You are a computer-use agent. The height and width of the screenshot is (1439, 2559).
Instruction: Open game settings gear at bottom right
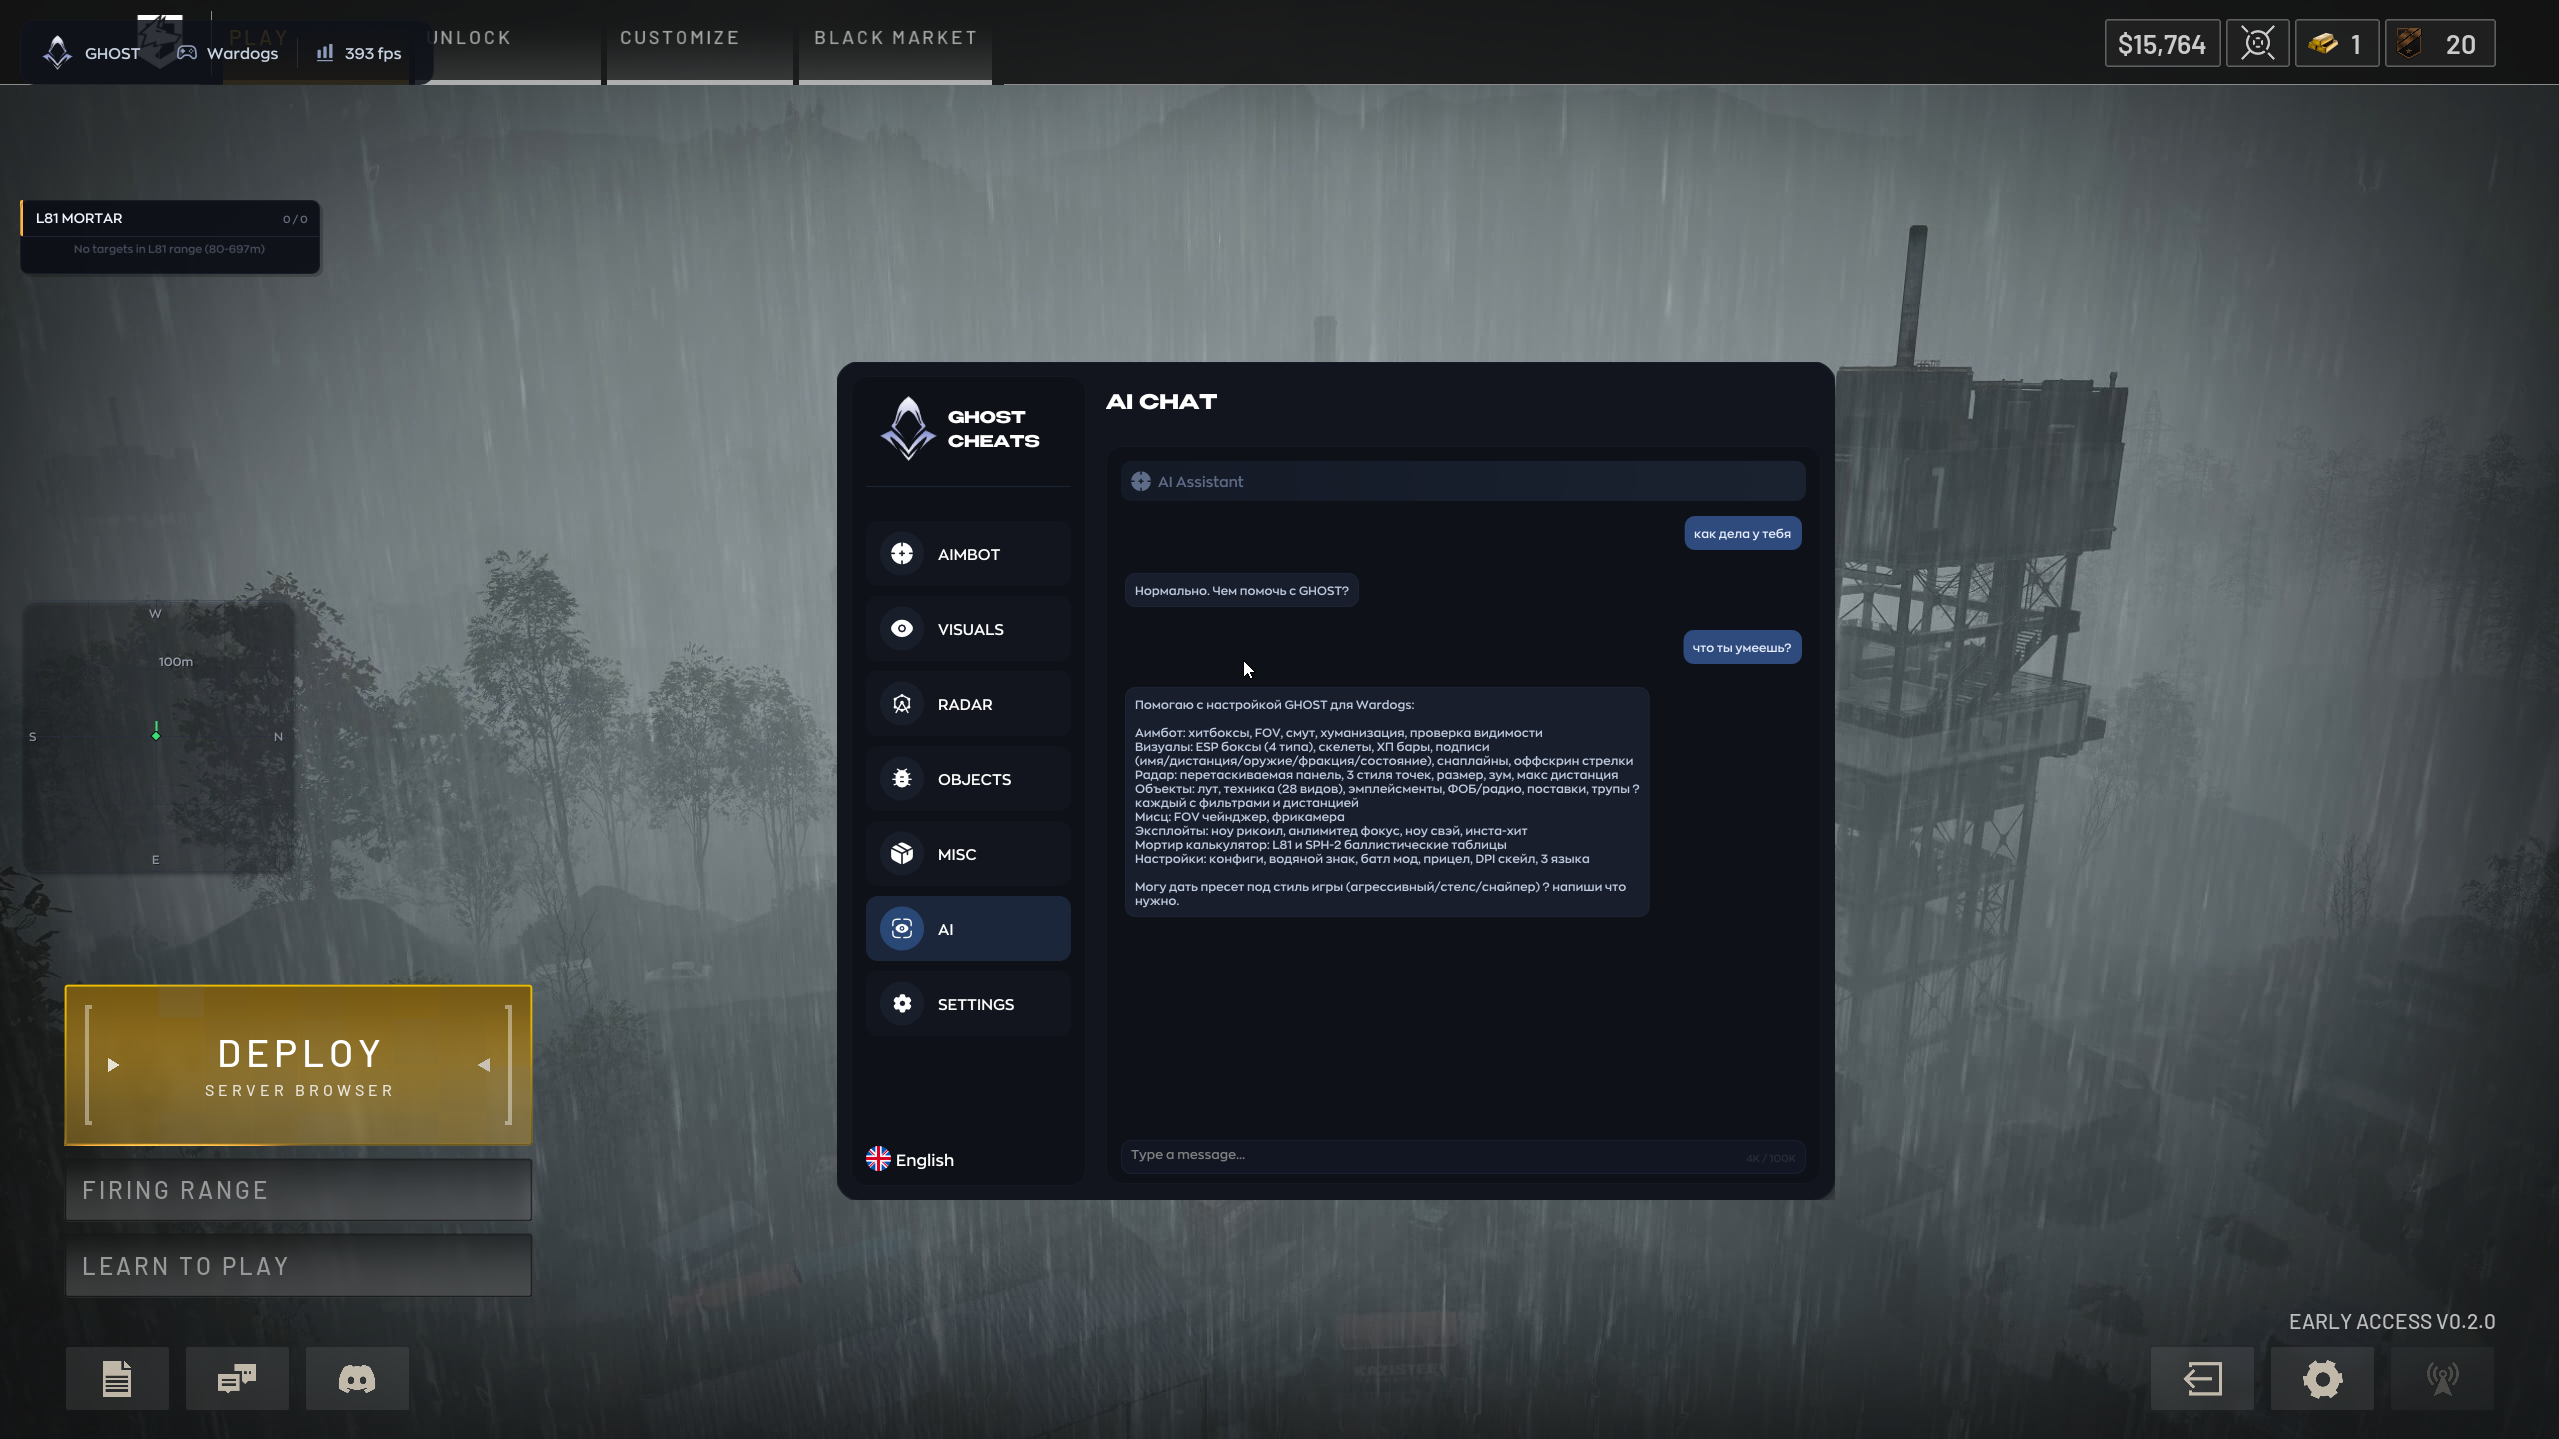[2322, 1379]
